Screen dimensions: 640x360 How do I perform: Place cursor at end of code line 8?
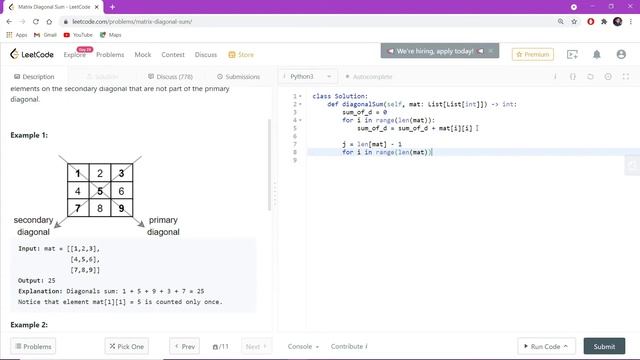pos(432,152)
